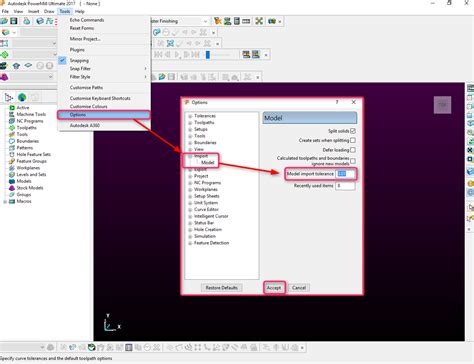Click the play simulation button
The height and width of the screenshot is (364, 474).
click(x=177, y=54)
